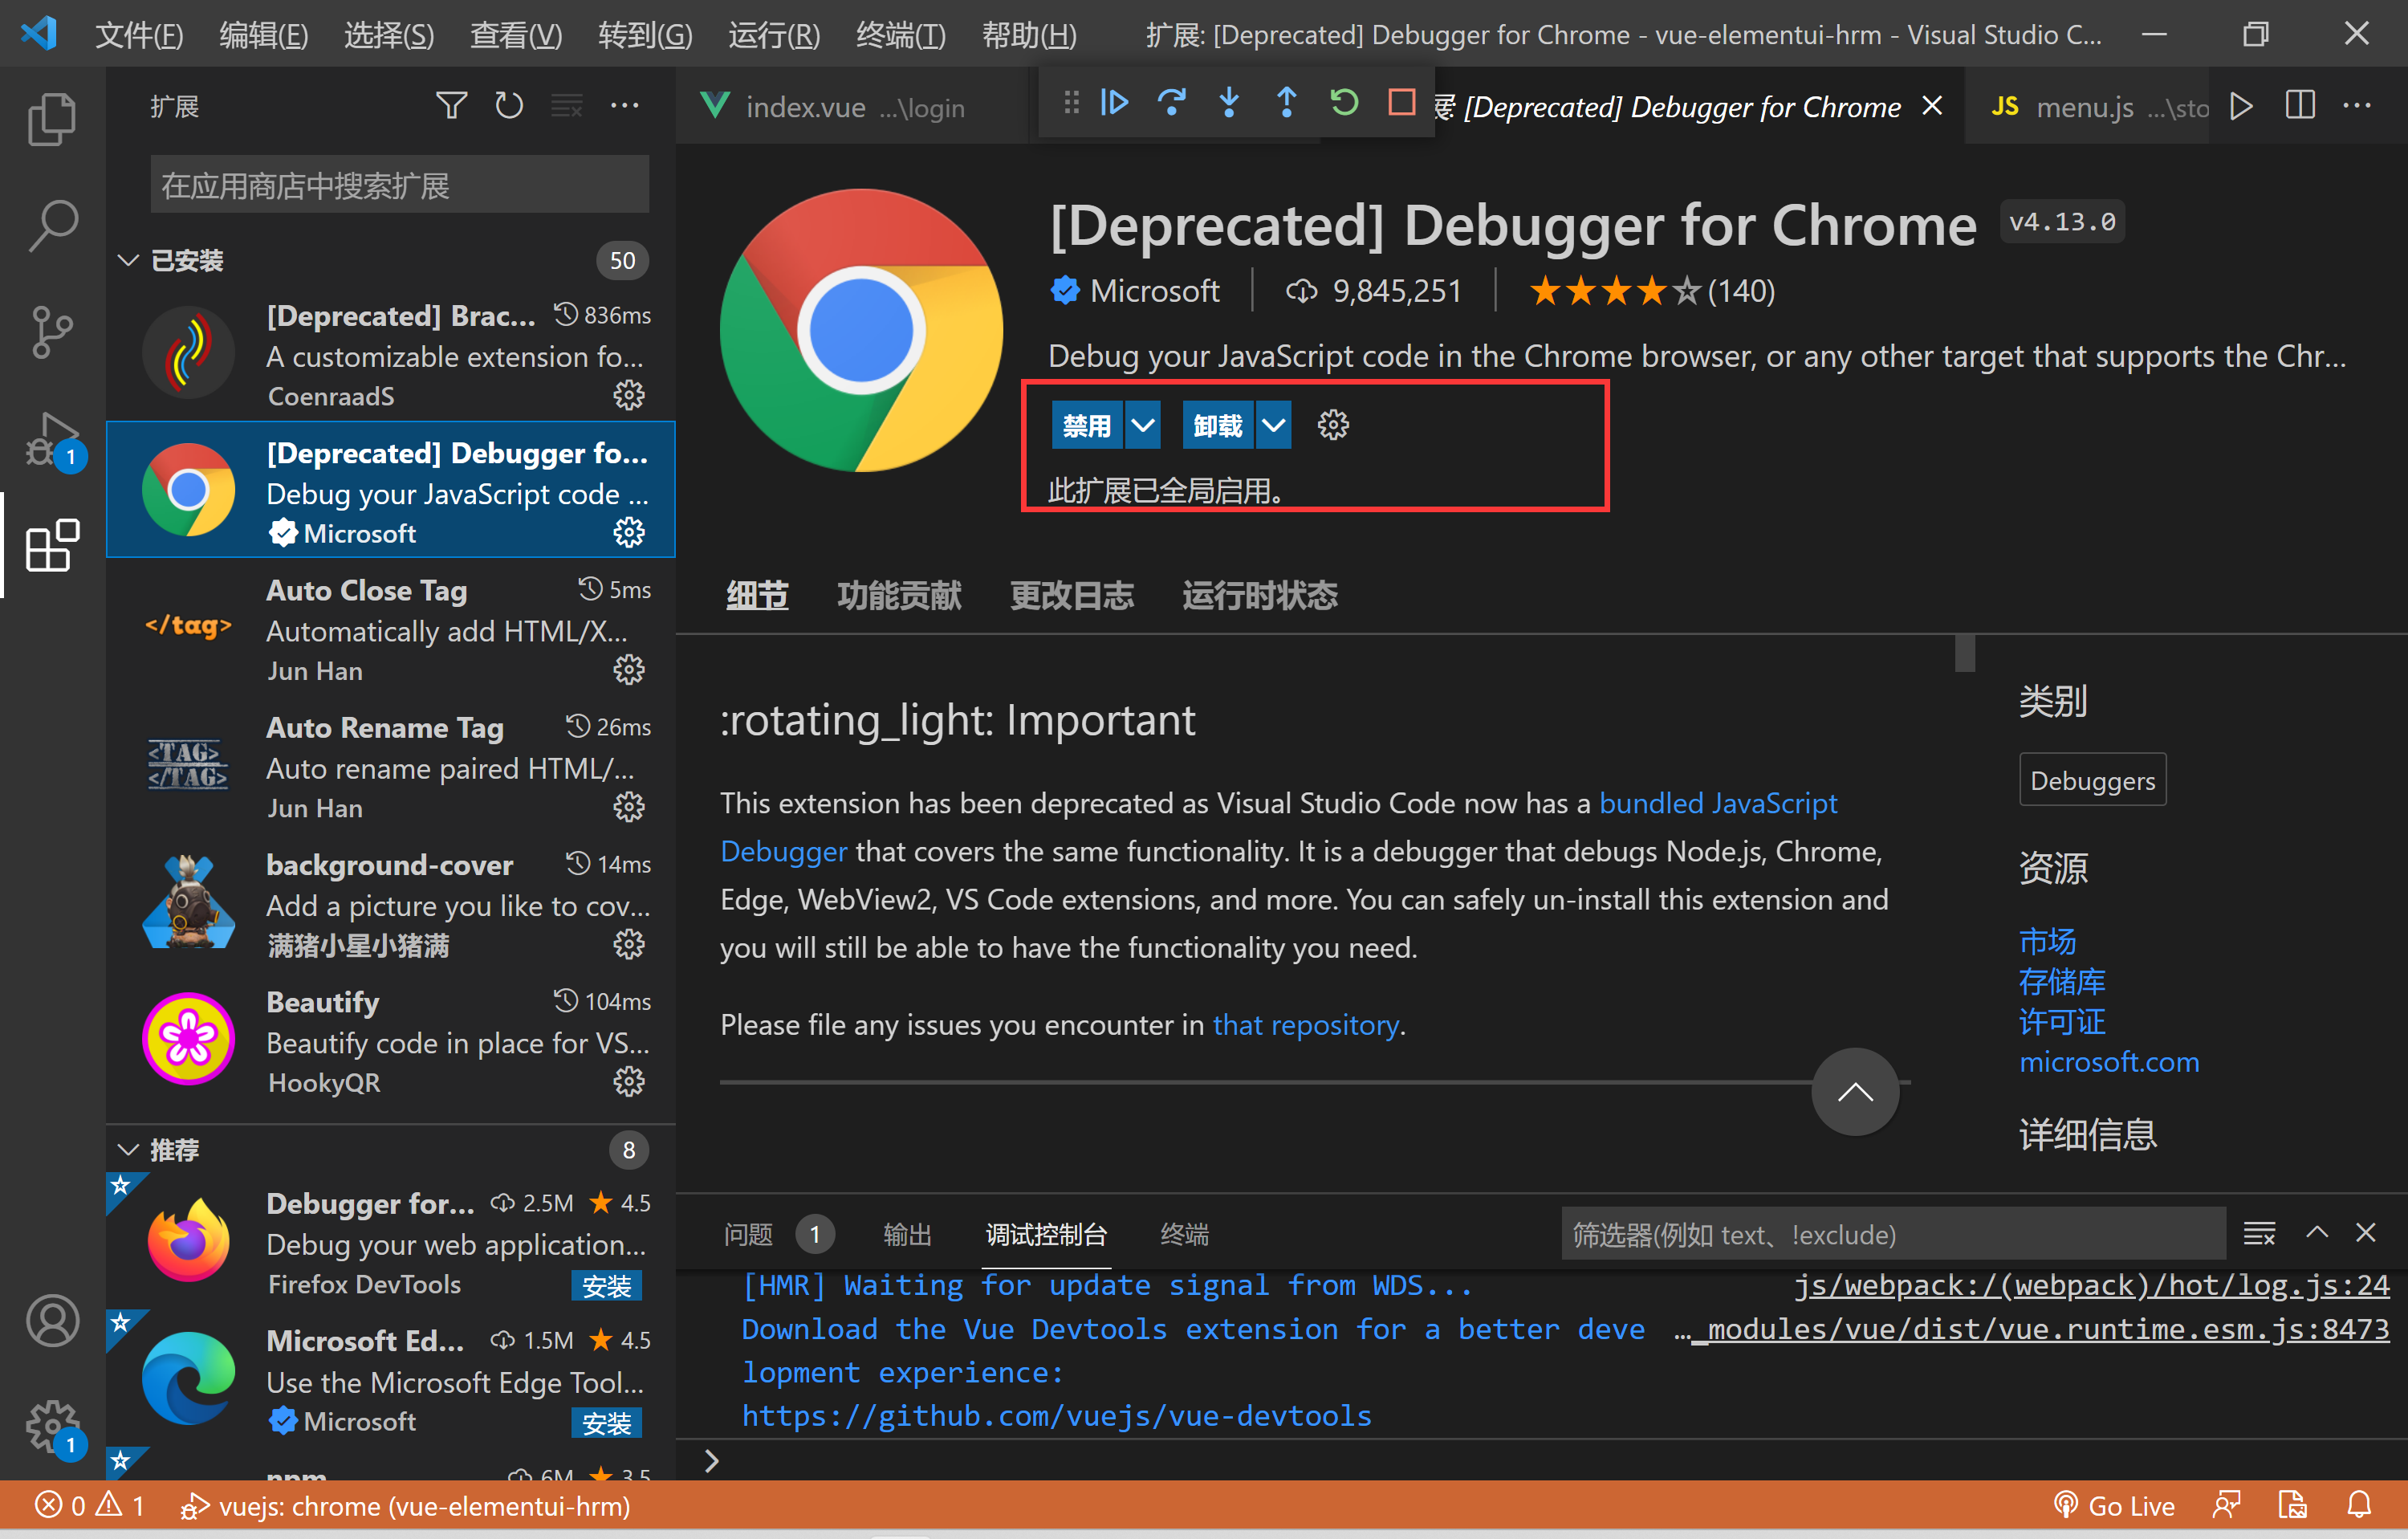Open the Run and Debug view
The height and width of the screenshot is (1539, 2408).
click(x=52, y=439)
